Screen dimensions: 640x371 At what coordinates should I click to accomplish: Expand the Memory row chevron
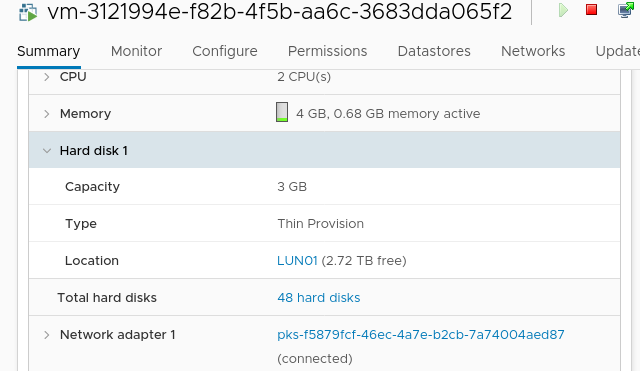pos(47,114)
